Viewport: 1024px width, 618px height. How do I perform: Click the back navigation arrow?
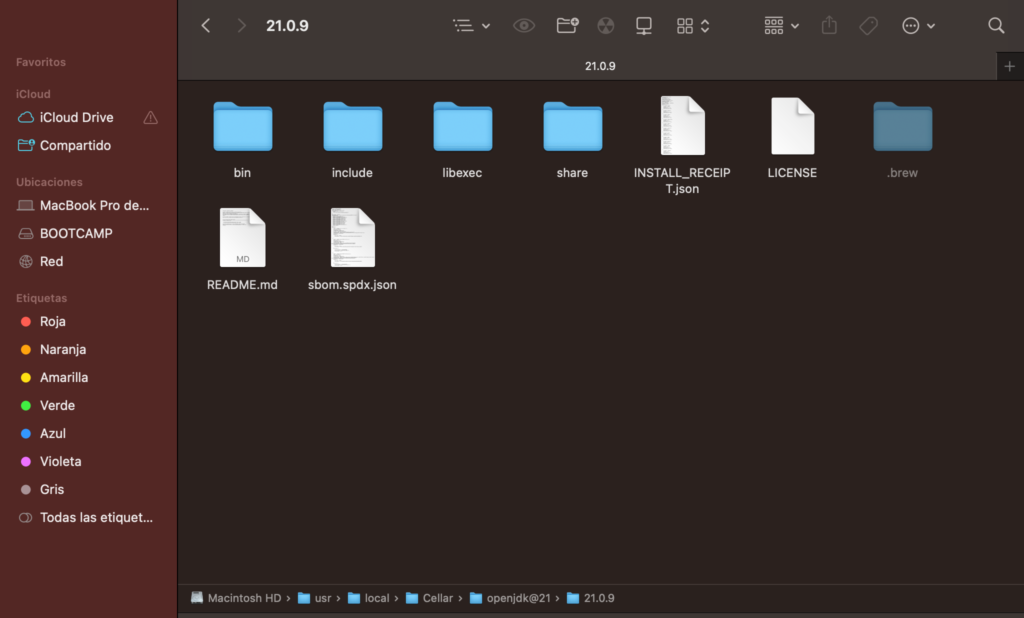(x=206, y=26)
